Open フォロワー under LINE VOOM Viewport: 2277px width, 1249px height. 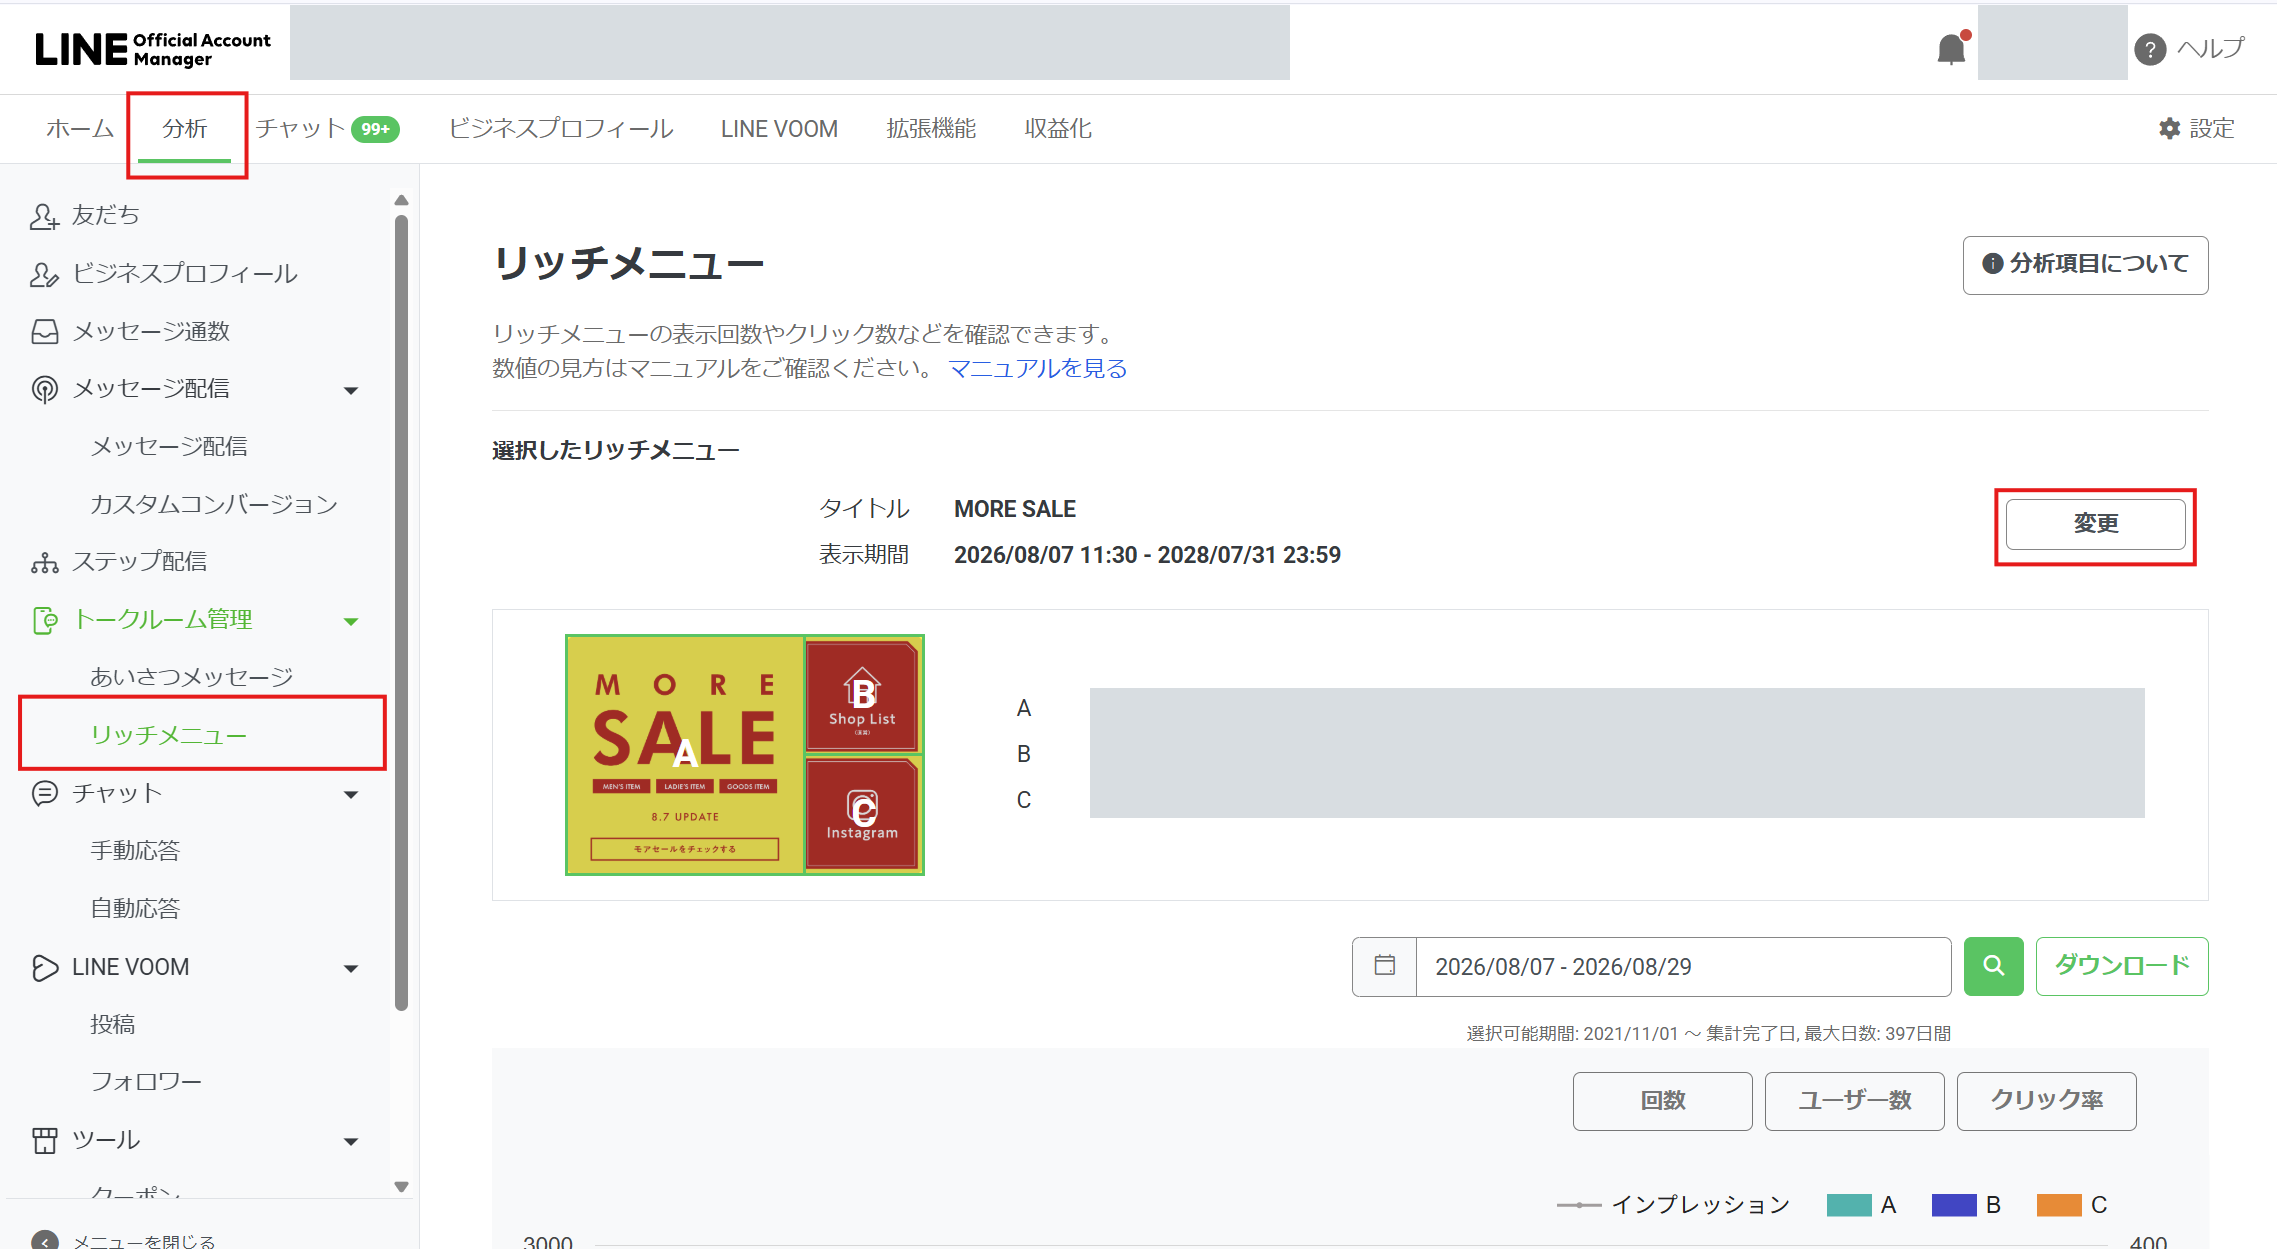coord(146,1082)
